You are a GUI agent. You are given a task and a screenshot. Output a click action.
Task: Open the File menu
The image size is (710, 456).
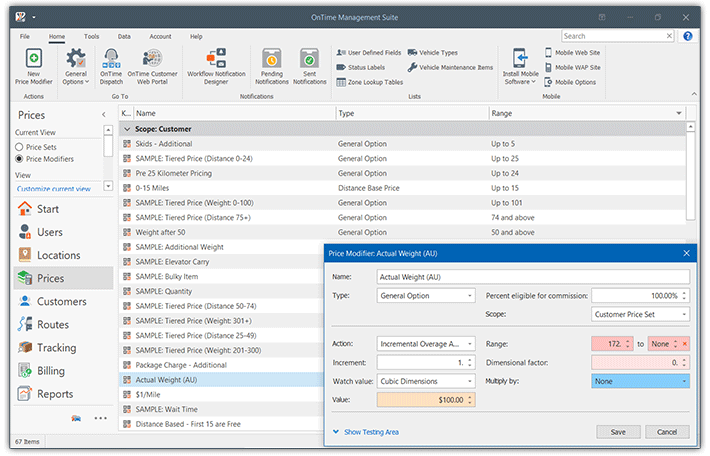click(x=24, y=37)
